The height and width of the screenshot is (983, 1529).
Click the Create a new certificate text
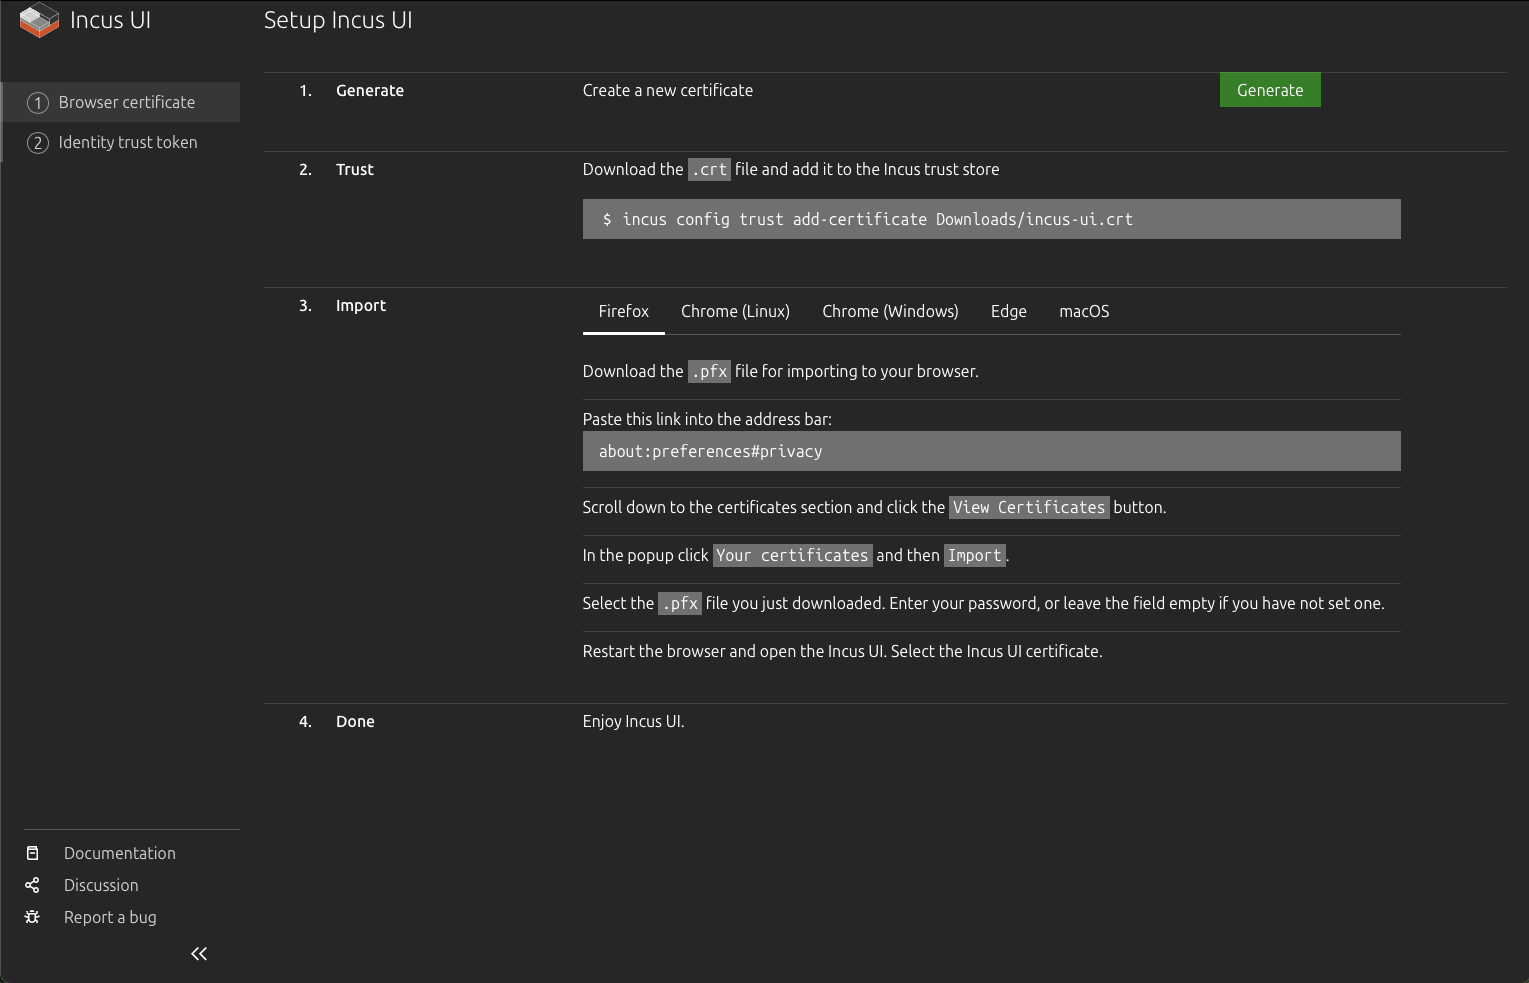tap(668, 90)
